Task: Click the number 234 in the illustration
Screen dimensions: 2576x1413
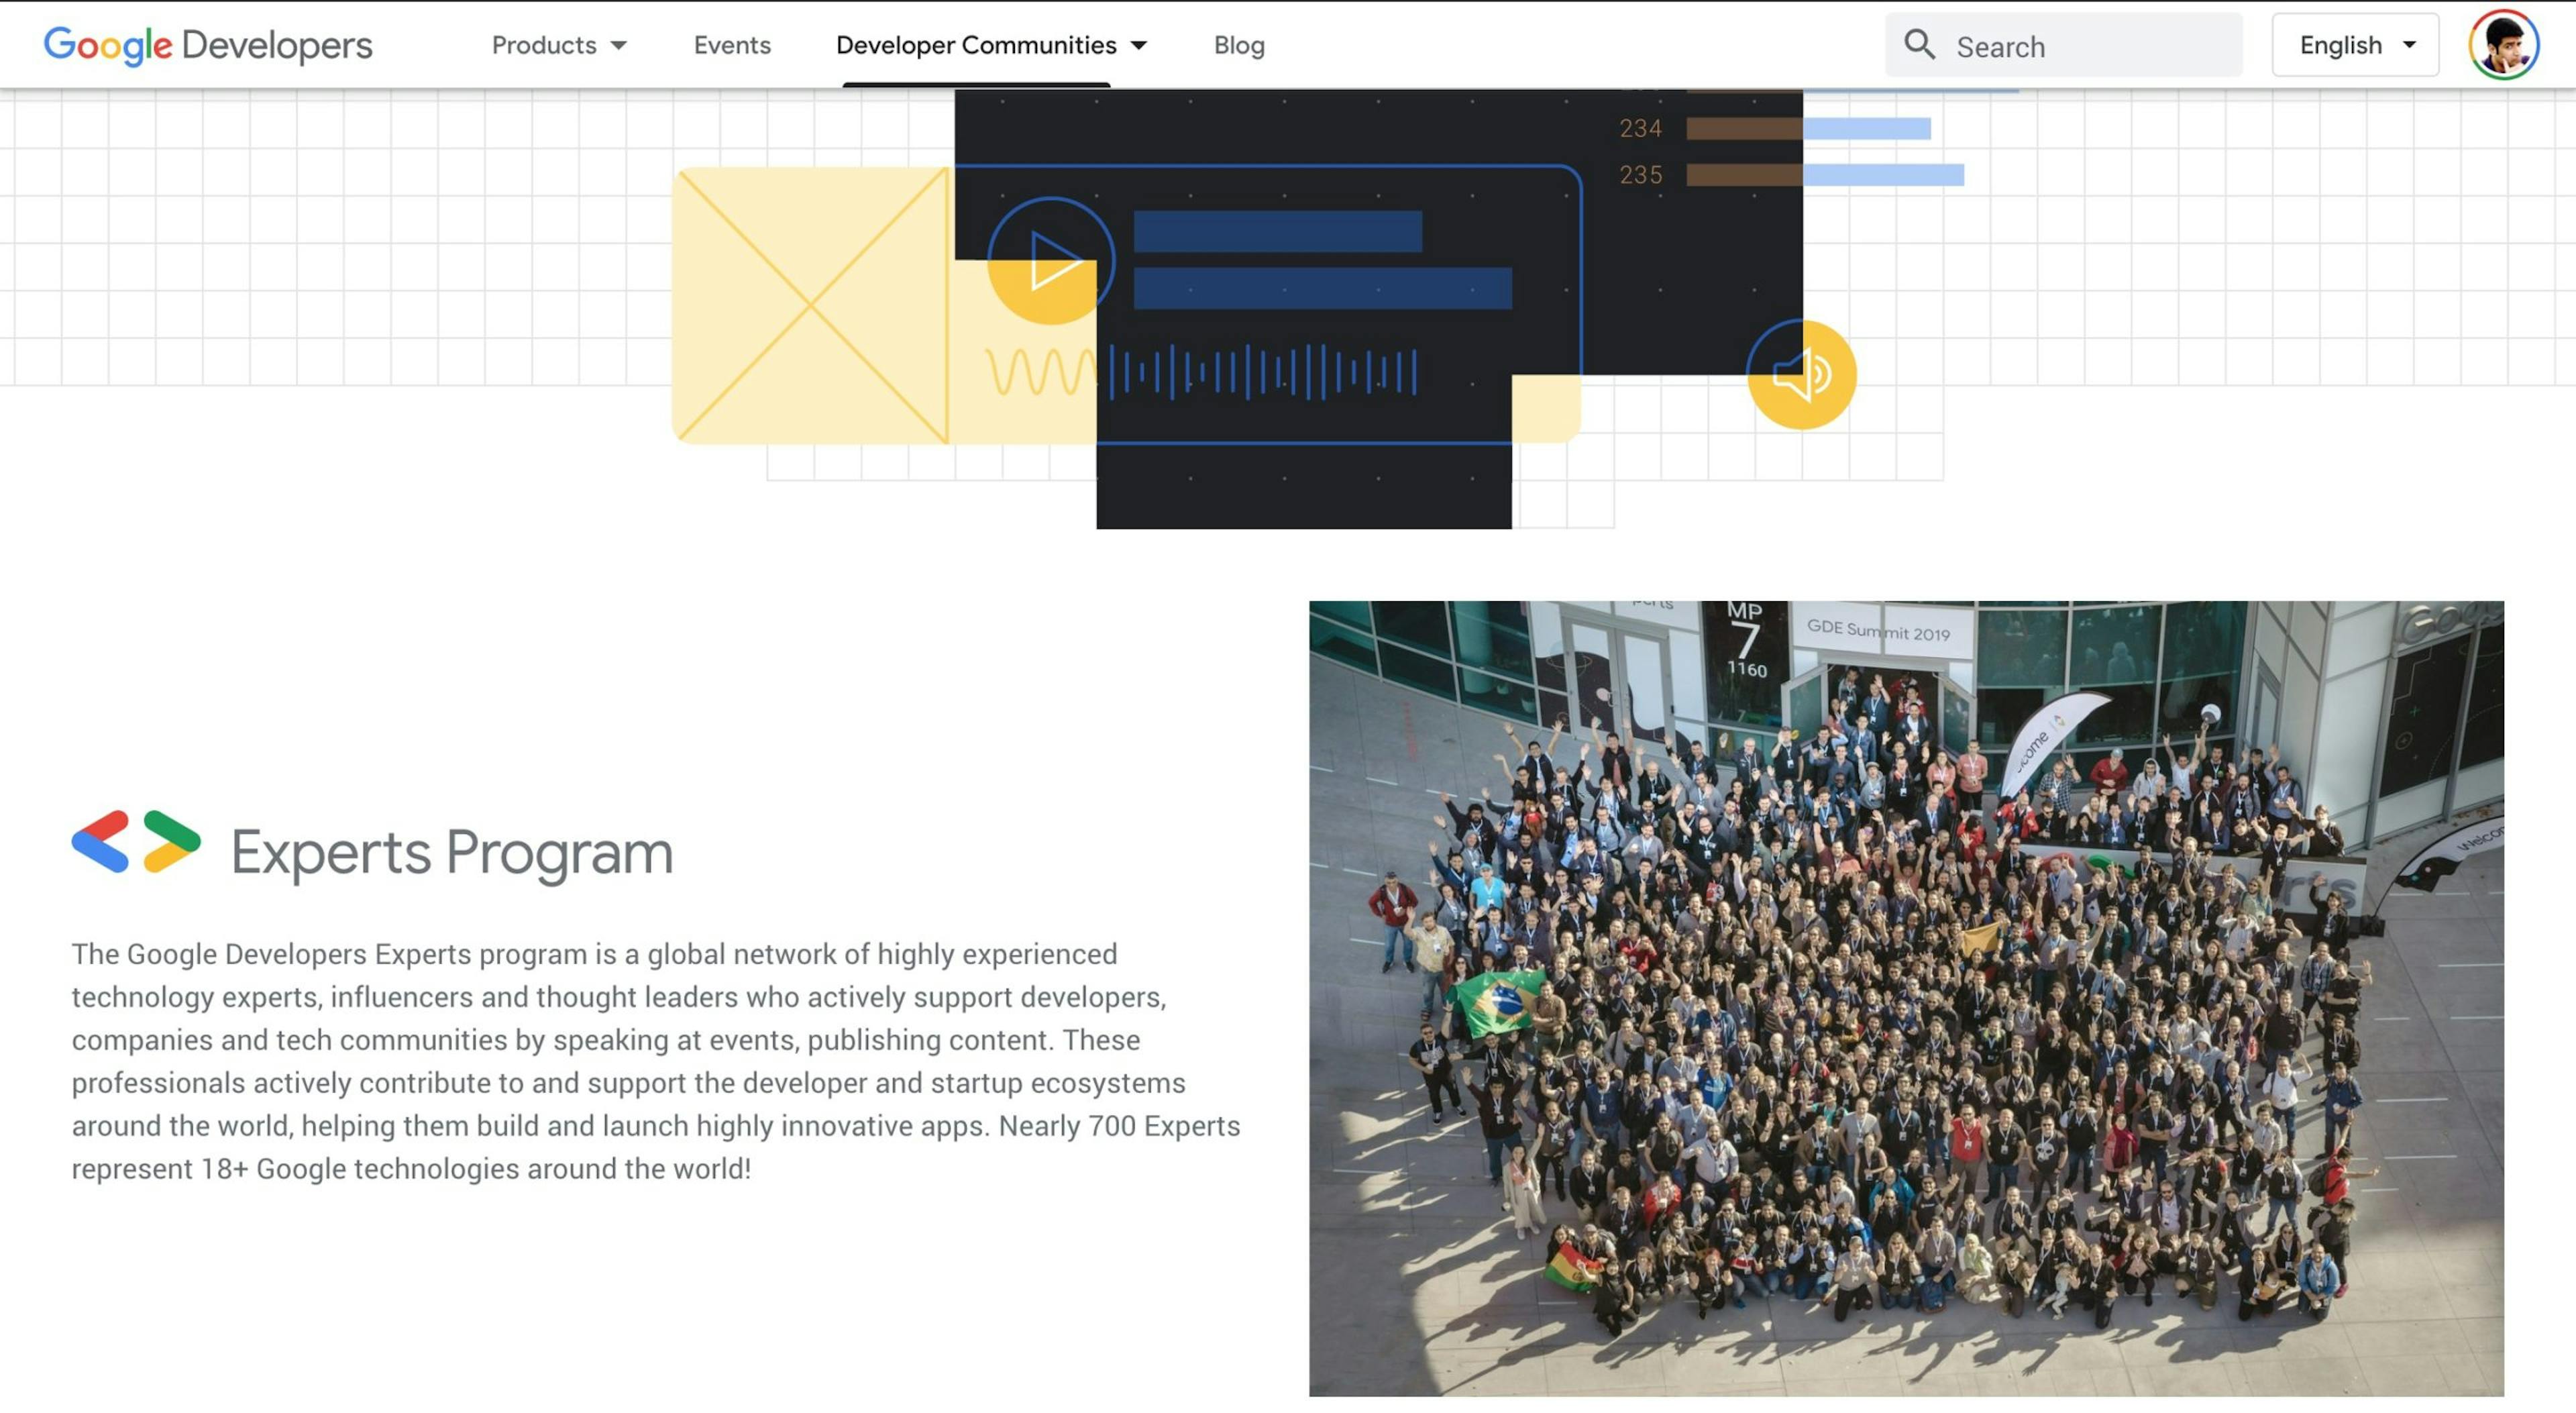Action: point(1640,128)
